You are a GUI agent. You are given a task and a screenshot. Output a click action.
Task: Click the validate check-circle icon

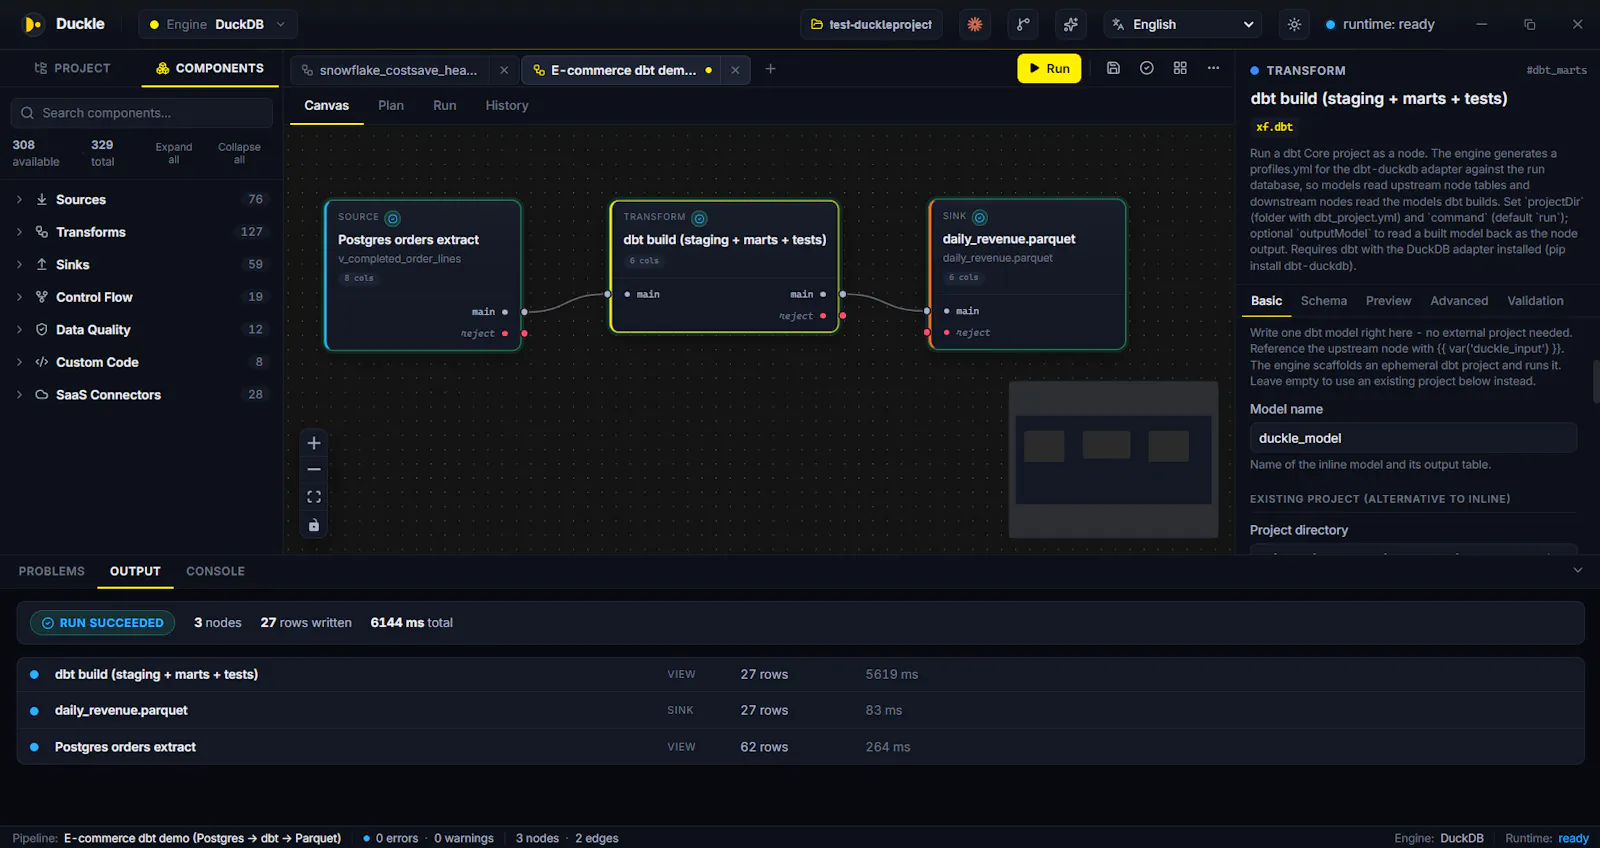[x=1147, y=68]
